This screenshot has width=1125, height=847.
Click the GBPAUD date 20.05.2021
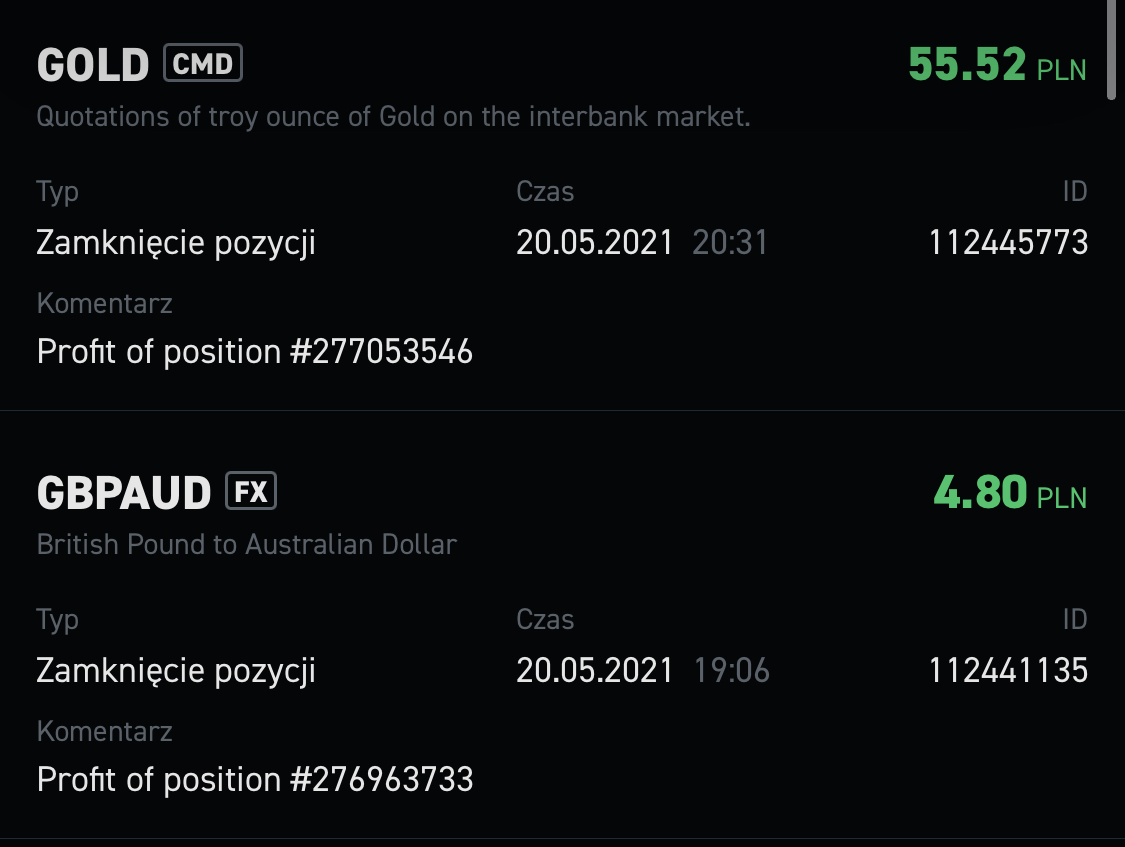595,671
